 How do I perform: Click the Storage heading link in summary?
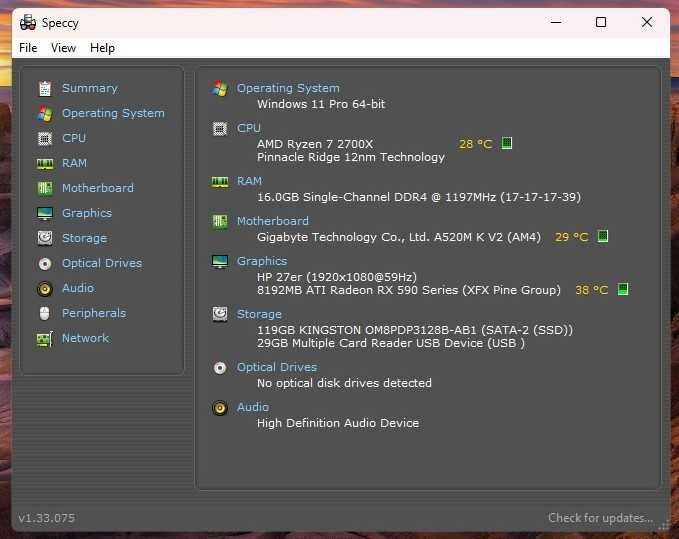259,314
